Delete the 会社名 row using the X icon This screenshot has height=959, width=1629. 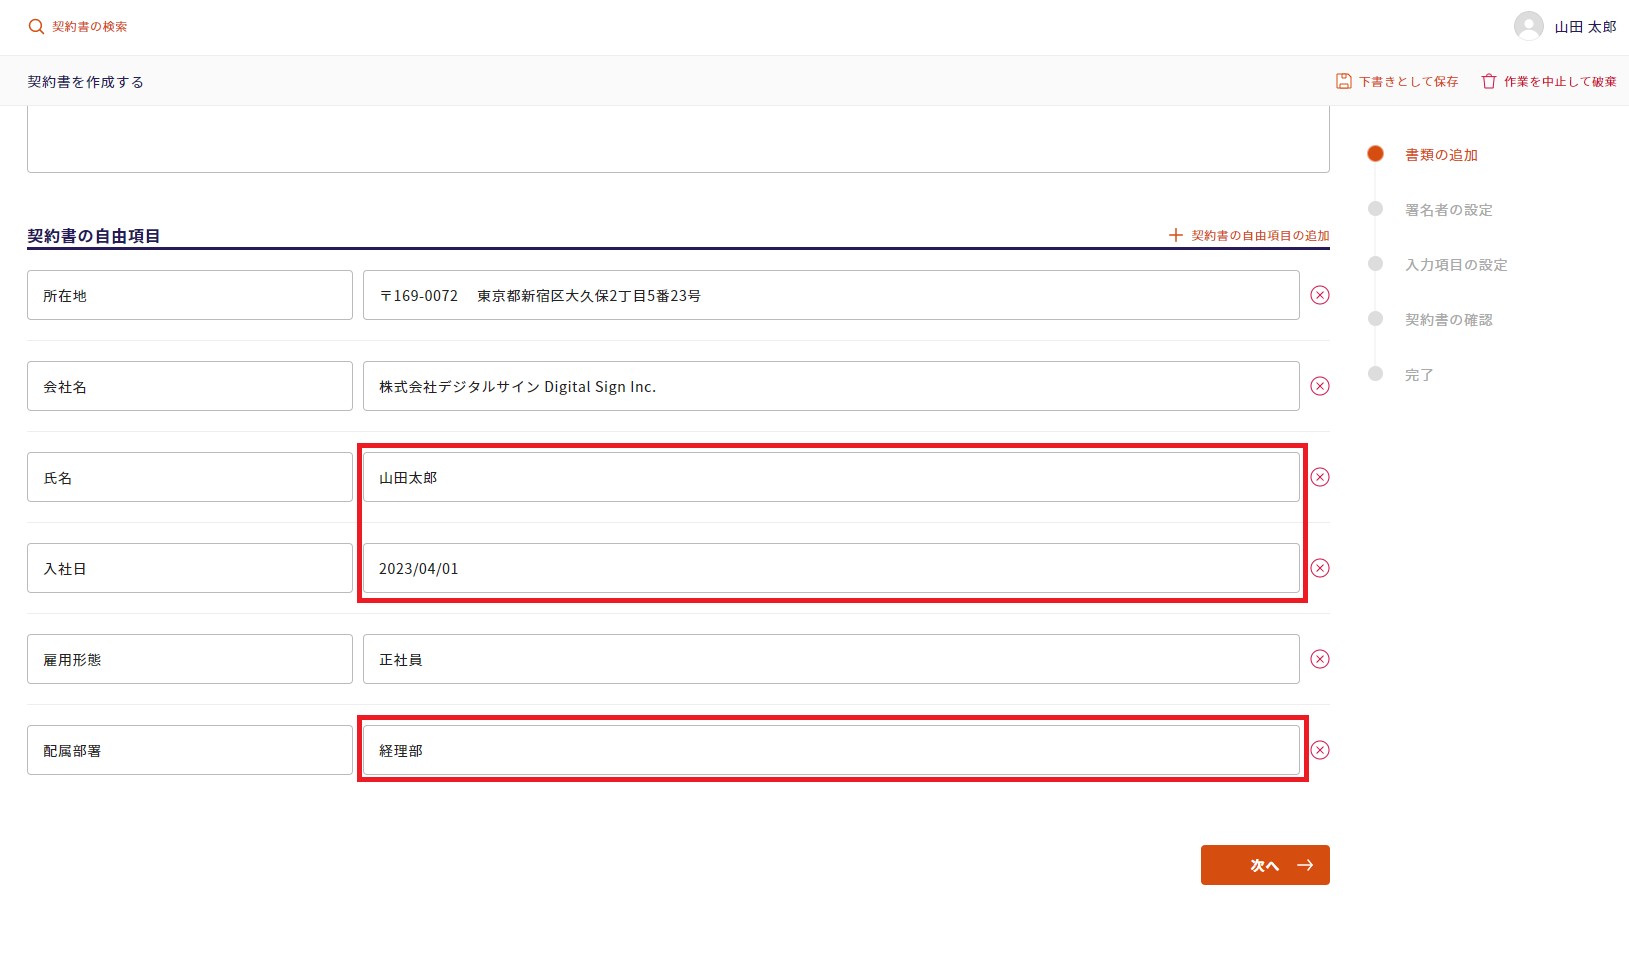click(x=1320, y=386)
